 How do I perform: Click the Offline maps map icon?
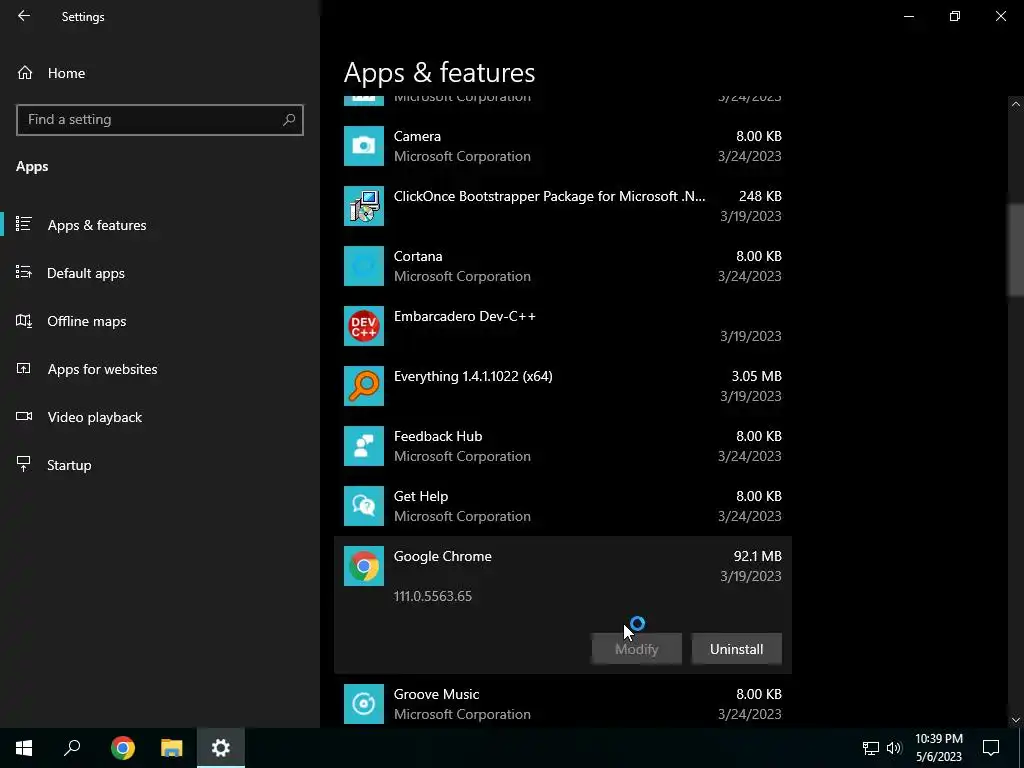tap(24, 321)
